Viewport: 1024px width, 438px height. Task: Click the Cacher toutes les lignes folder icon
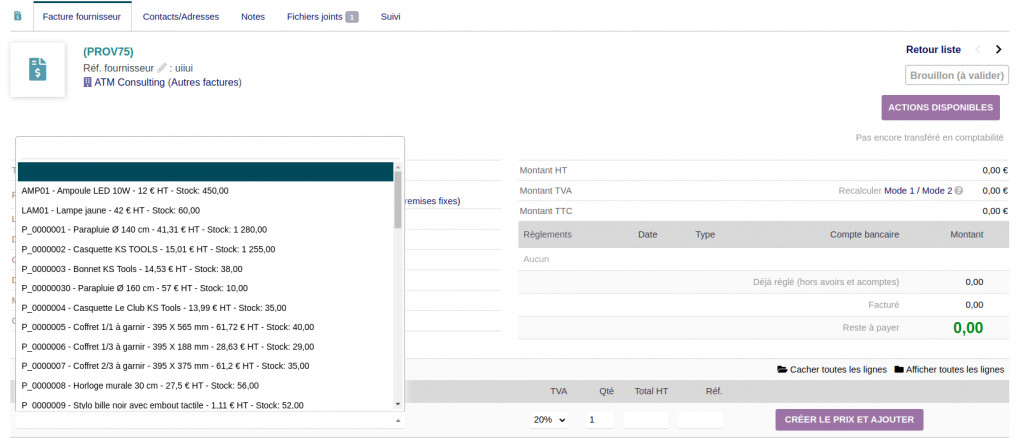782,369
